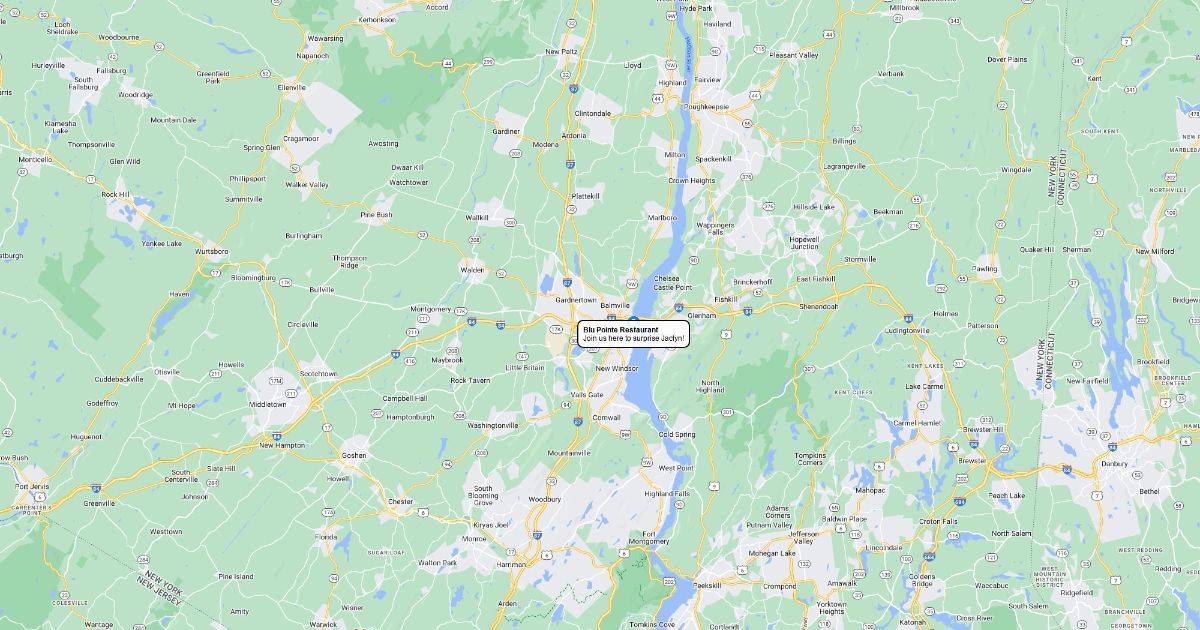Screen dimensions: 1200x630
Task: Select the Danbury city label
Action: pos(1113,463)
